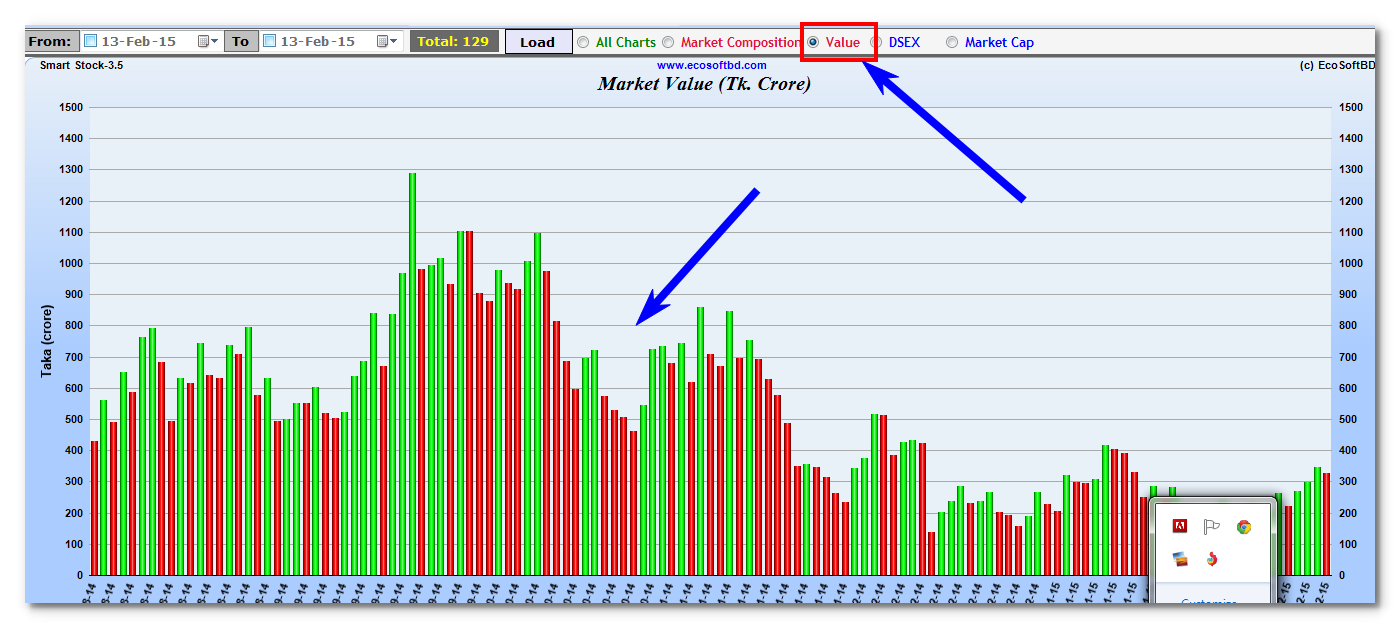Click the To date text field
Viewport: 1400px width, 628px height.
325,42
